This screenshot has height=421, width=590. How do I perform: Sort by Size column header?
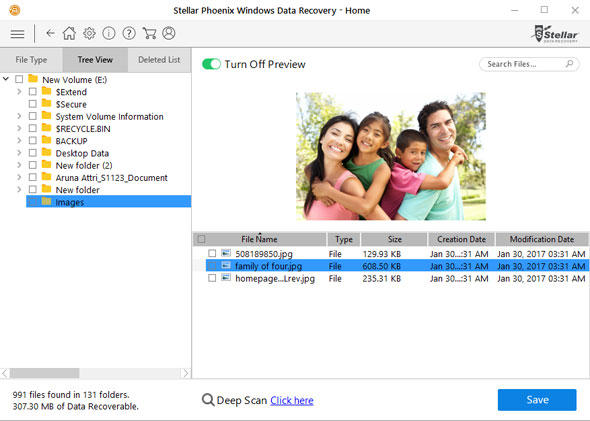(394, 239)
